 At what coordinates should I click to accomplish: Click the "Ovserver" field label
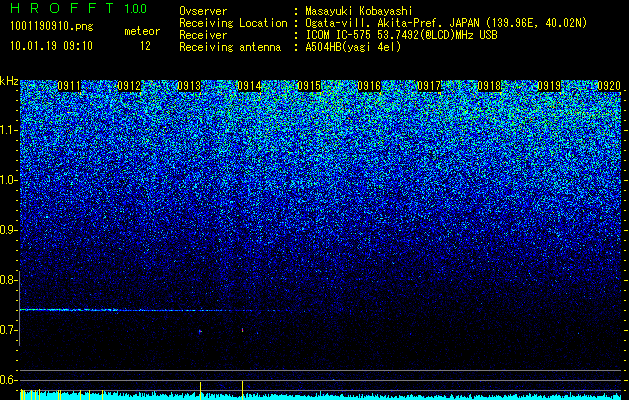[203, 11]
